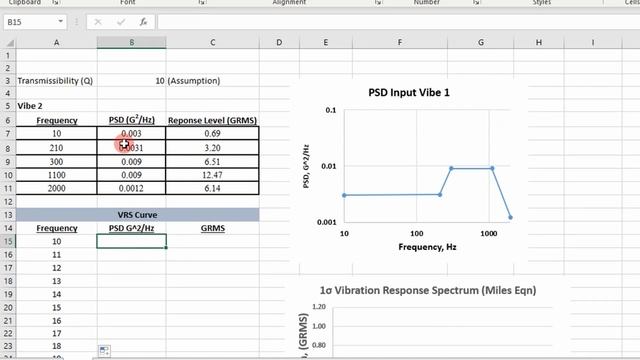Click the Enter checkmark icon in formula bar

point(121,22)
